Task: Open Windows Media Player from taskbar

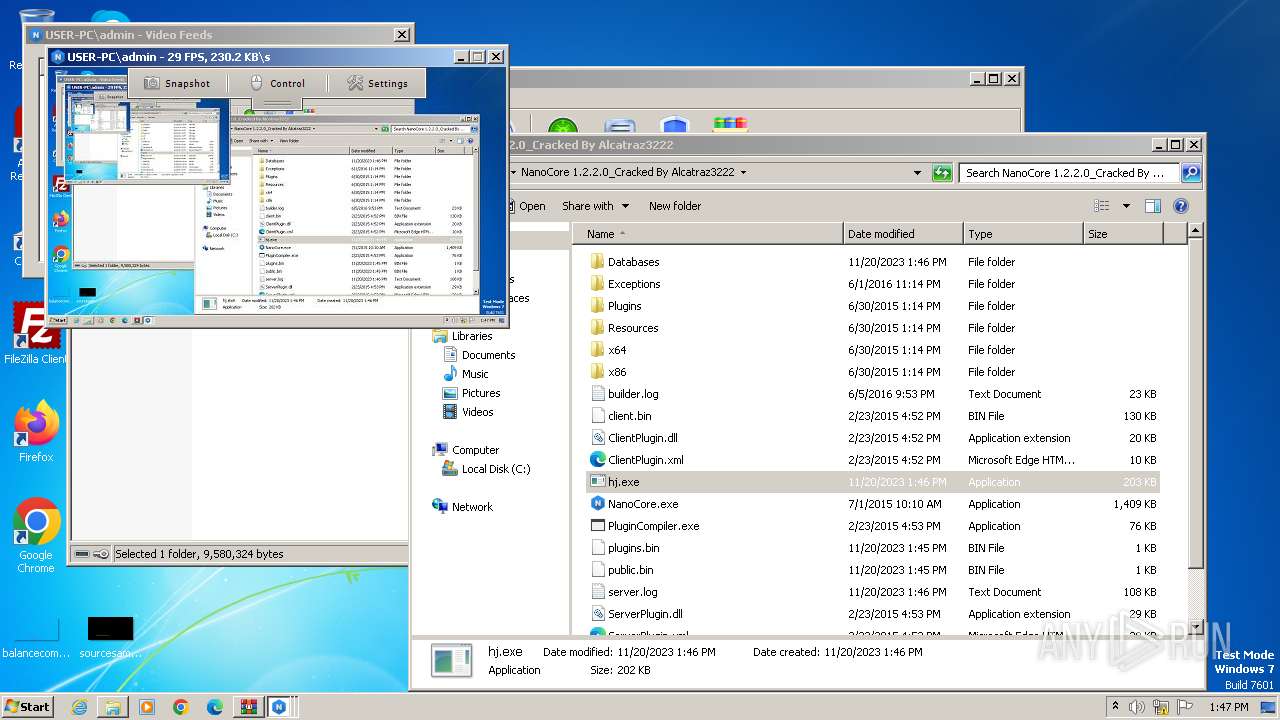Action: [147, 707]
